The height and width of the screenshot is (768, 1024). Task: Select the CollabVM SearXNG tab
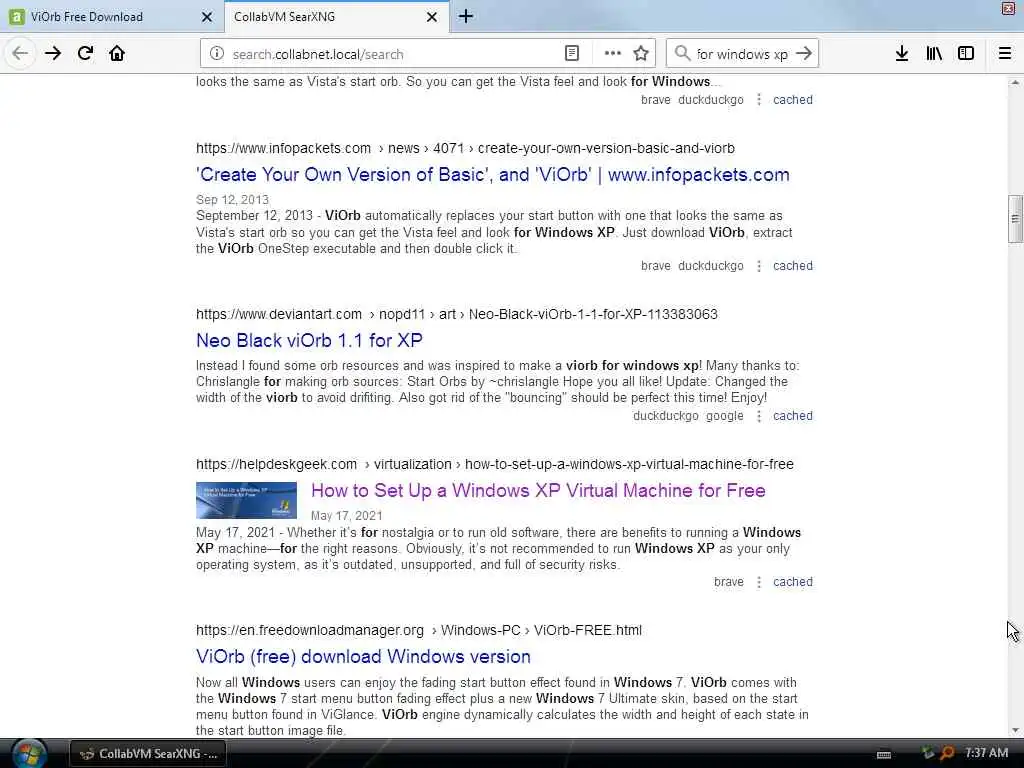pyautogui.click(x=336, y=17)
